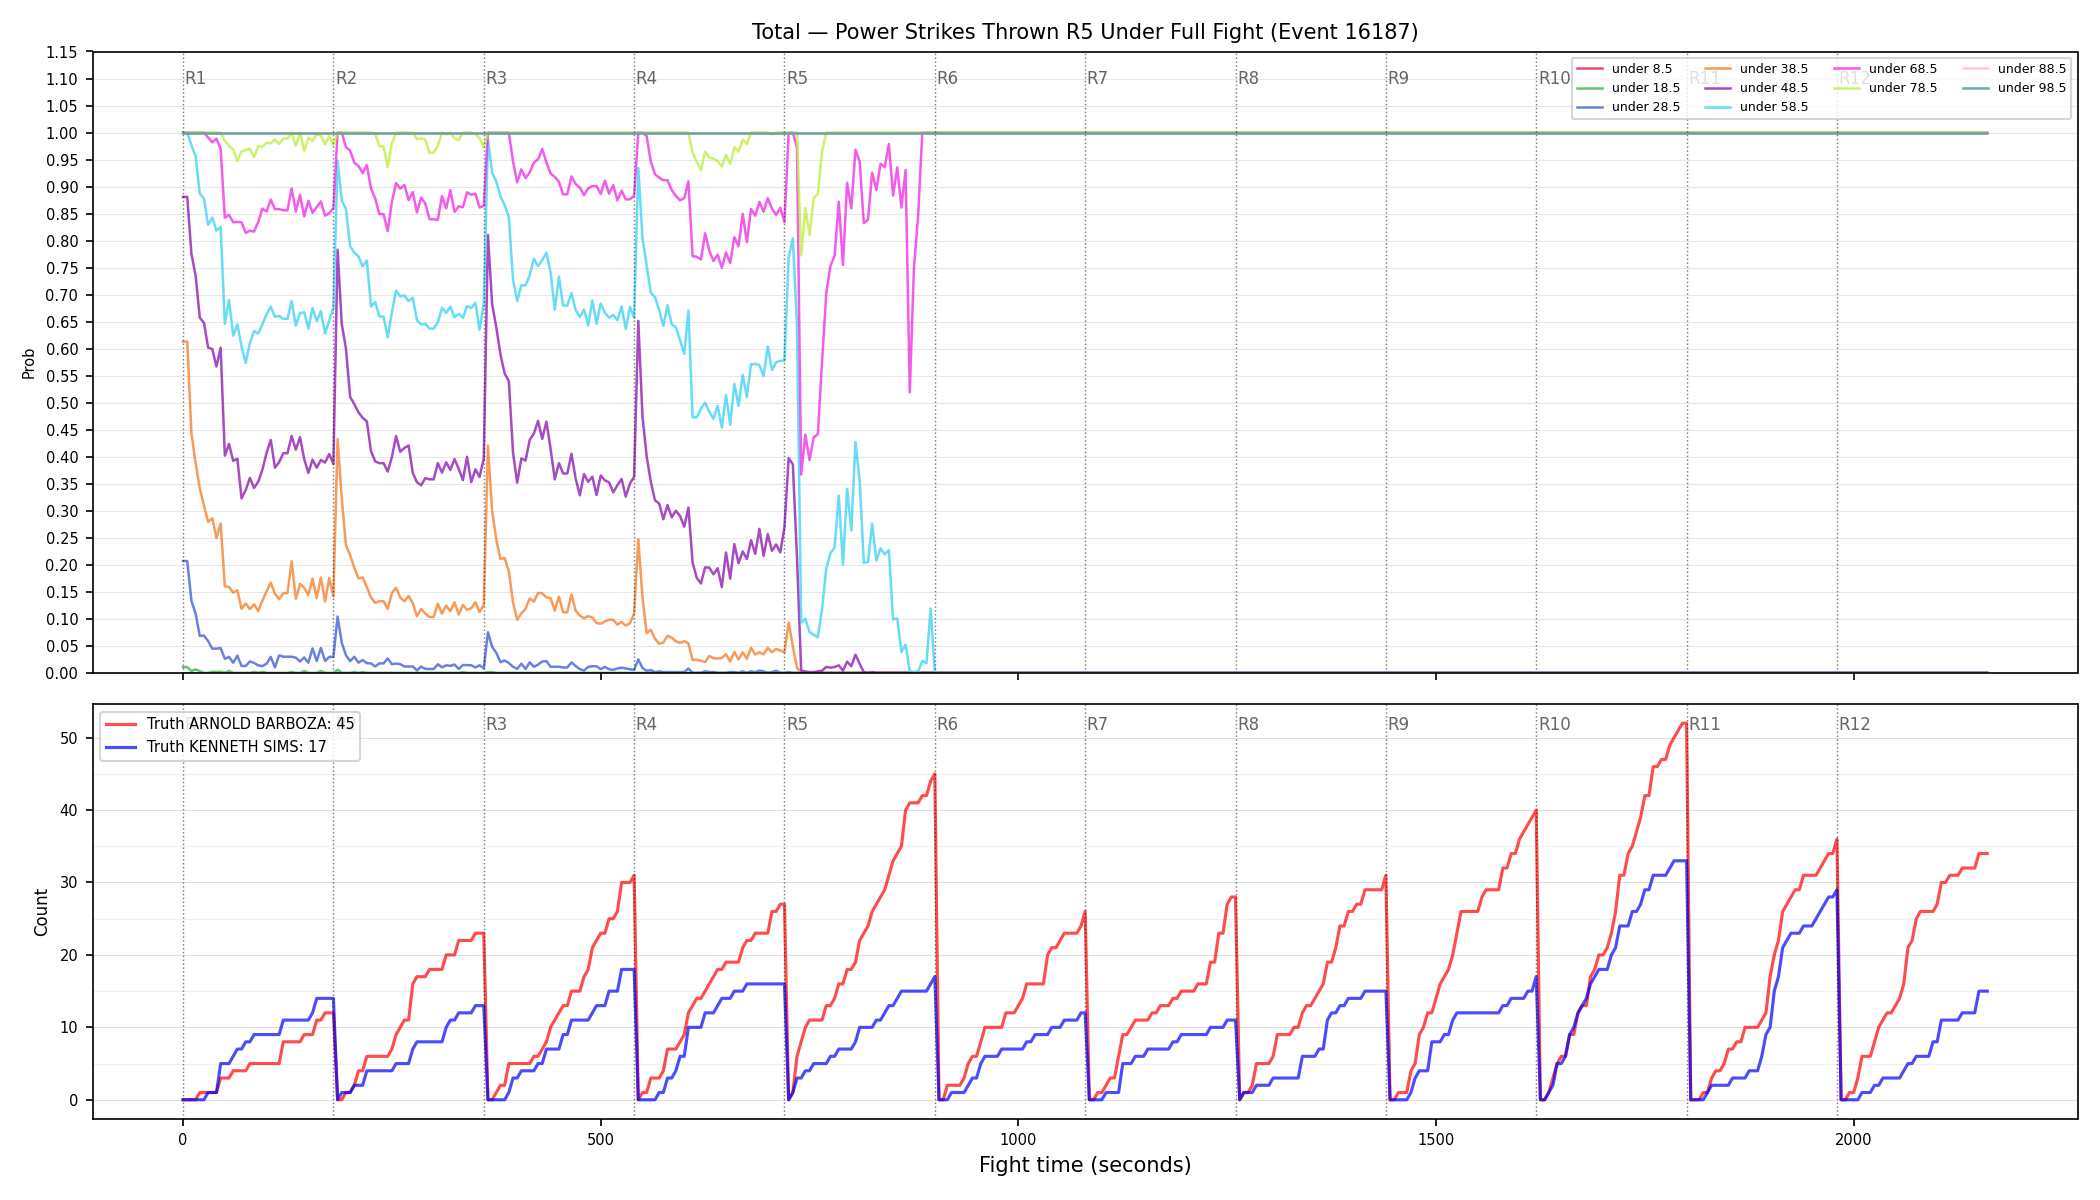
Task: Click the 2000 tick on x-axis
Action: 1854,1139
